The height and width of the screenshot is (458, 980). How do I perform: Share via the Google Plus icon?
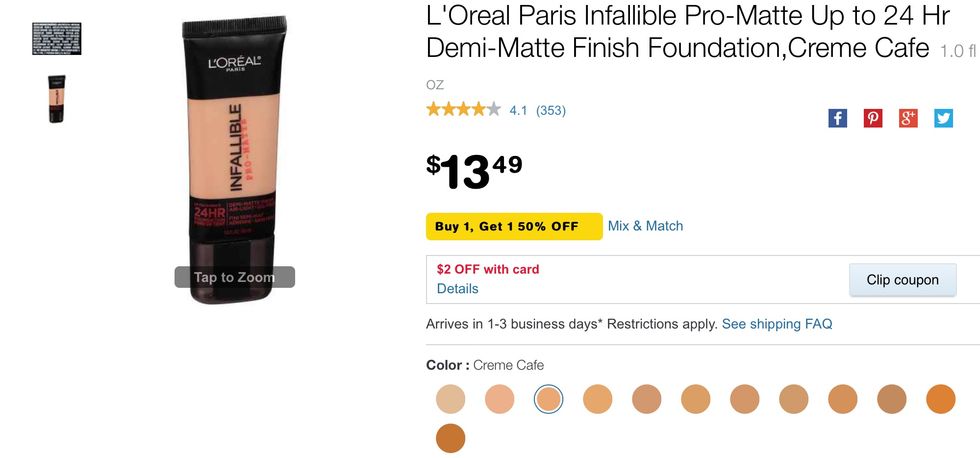point(908,118)
